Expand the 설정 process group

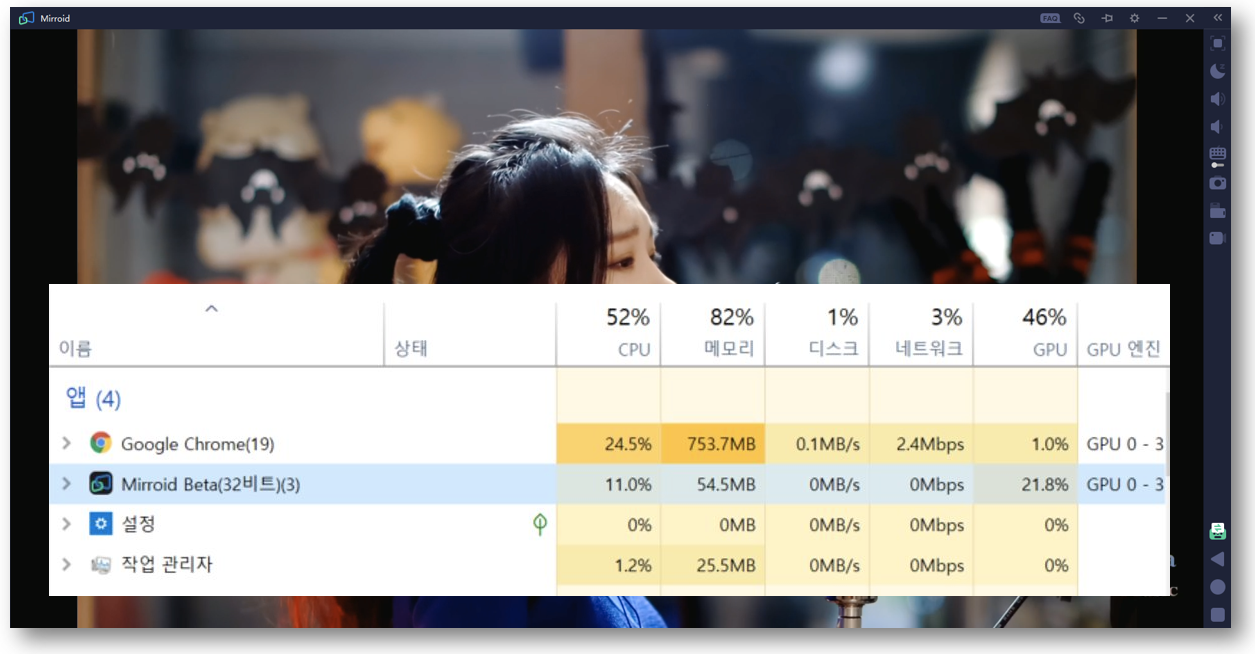[67, 524]
